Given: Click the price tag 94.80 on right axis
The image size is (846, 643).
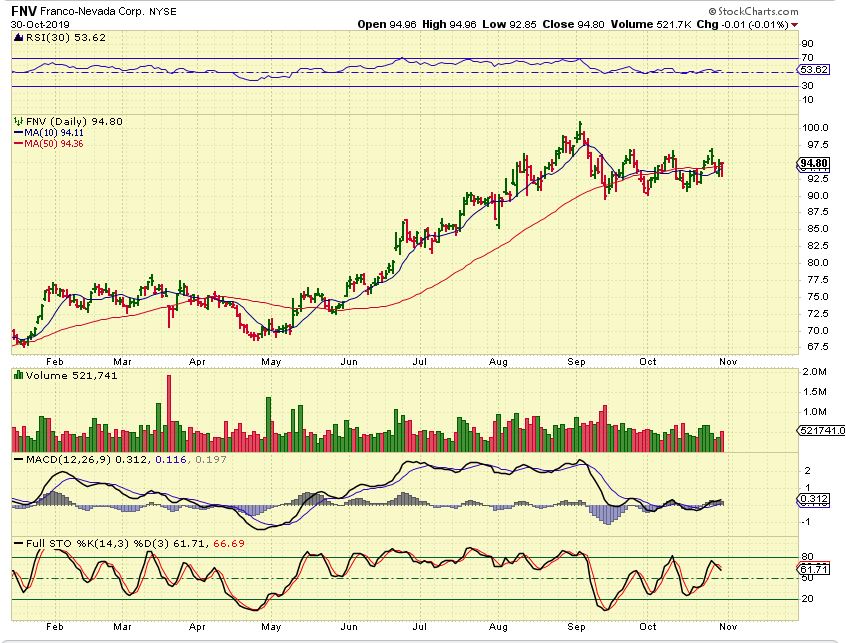Looking at the screenshot, I should pyautogui.click(x=814, y=163).
